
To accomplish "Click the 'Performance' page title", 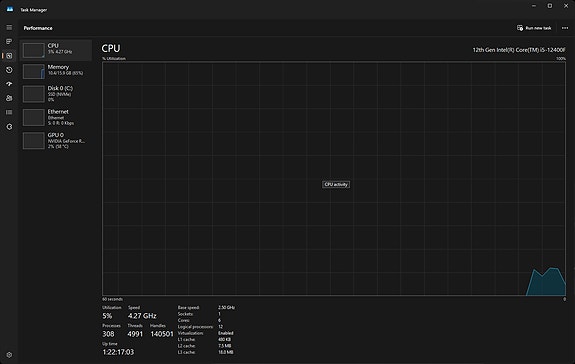I will pyautogui.click(x=38, y=28).
